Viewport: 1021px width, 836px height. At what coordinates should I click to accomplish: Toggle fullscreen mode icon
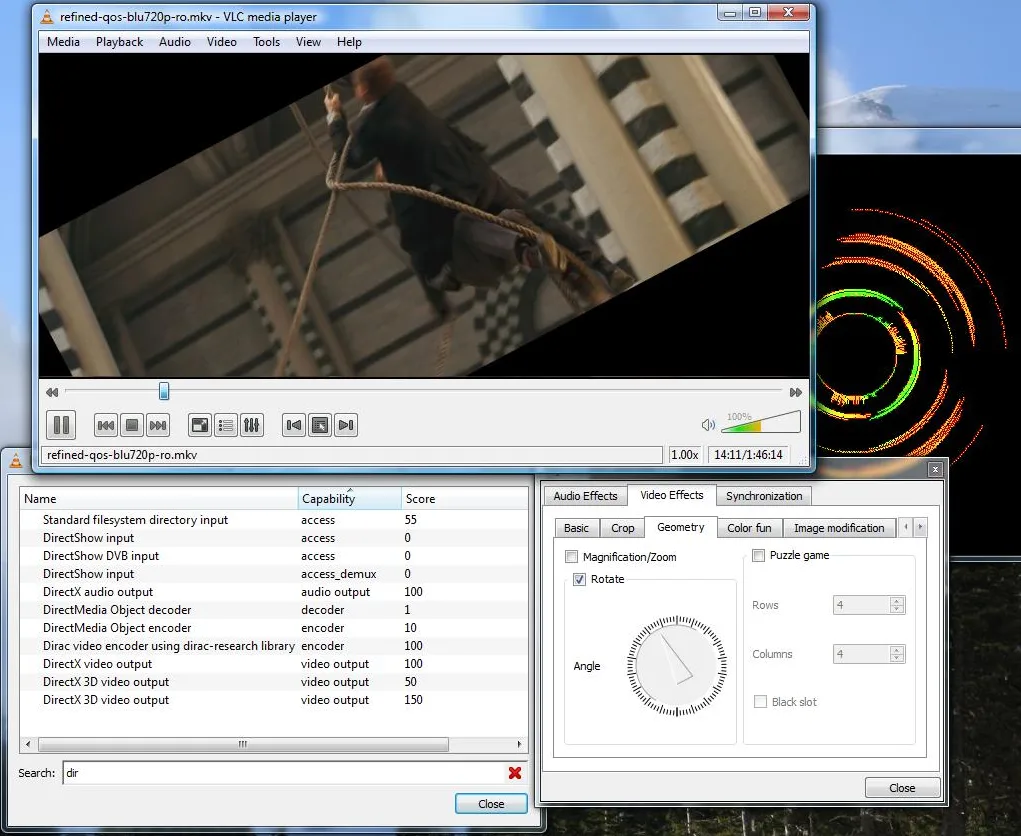coord(199,425)
